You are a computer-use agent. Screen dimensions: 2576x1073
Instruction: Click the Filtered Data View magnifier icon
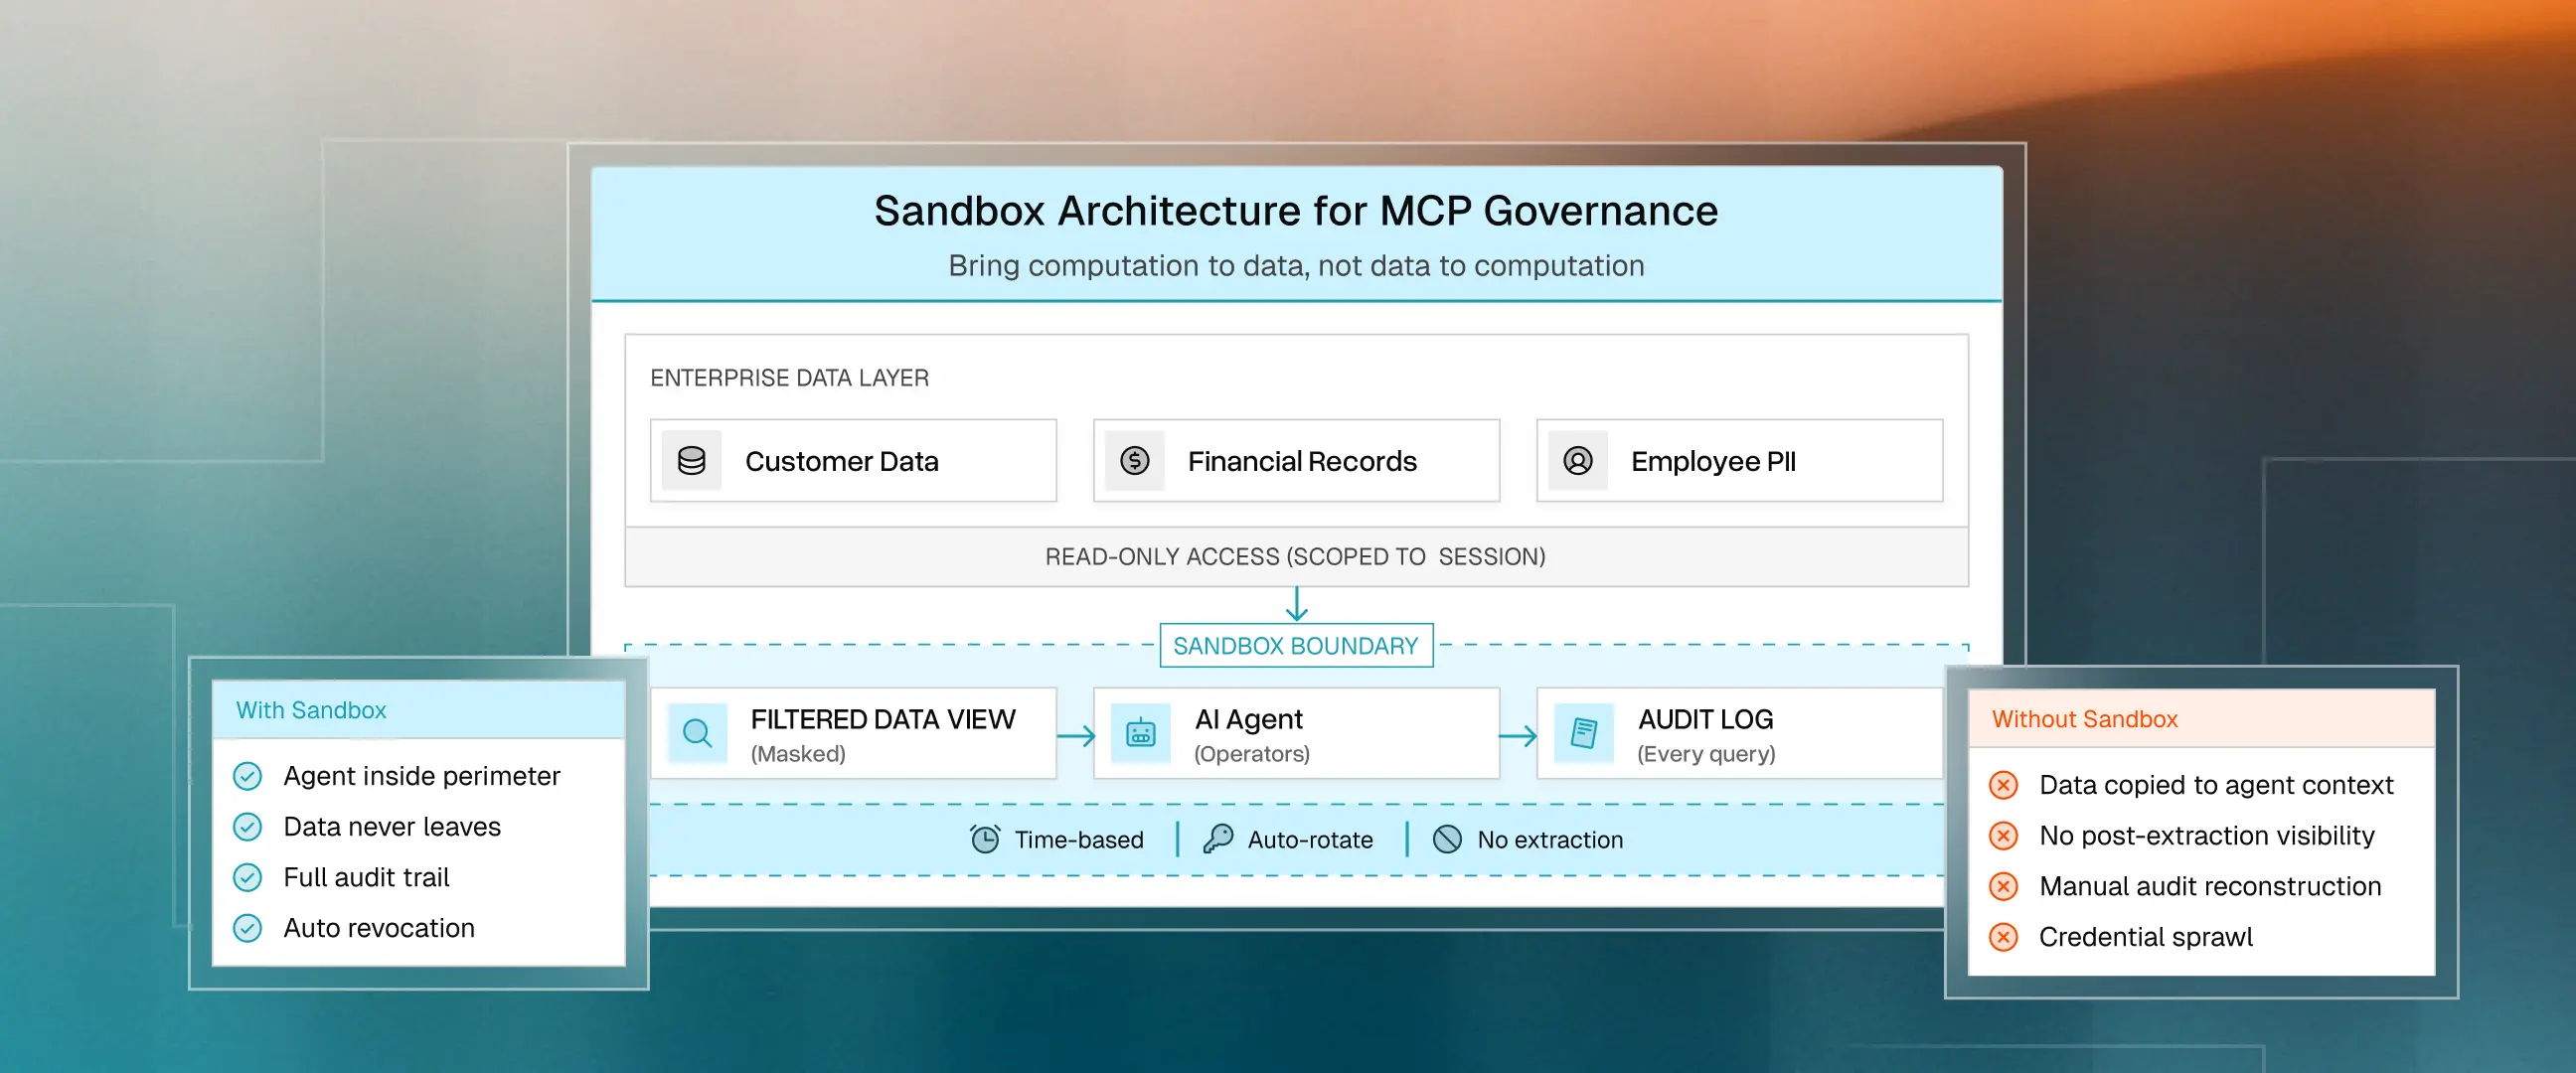697,734
